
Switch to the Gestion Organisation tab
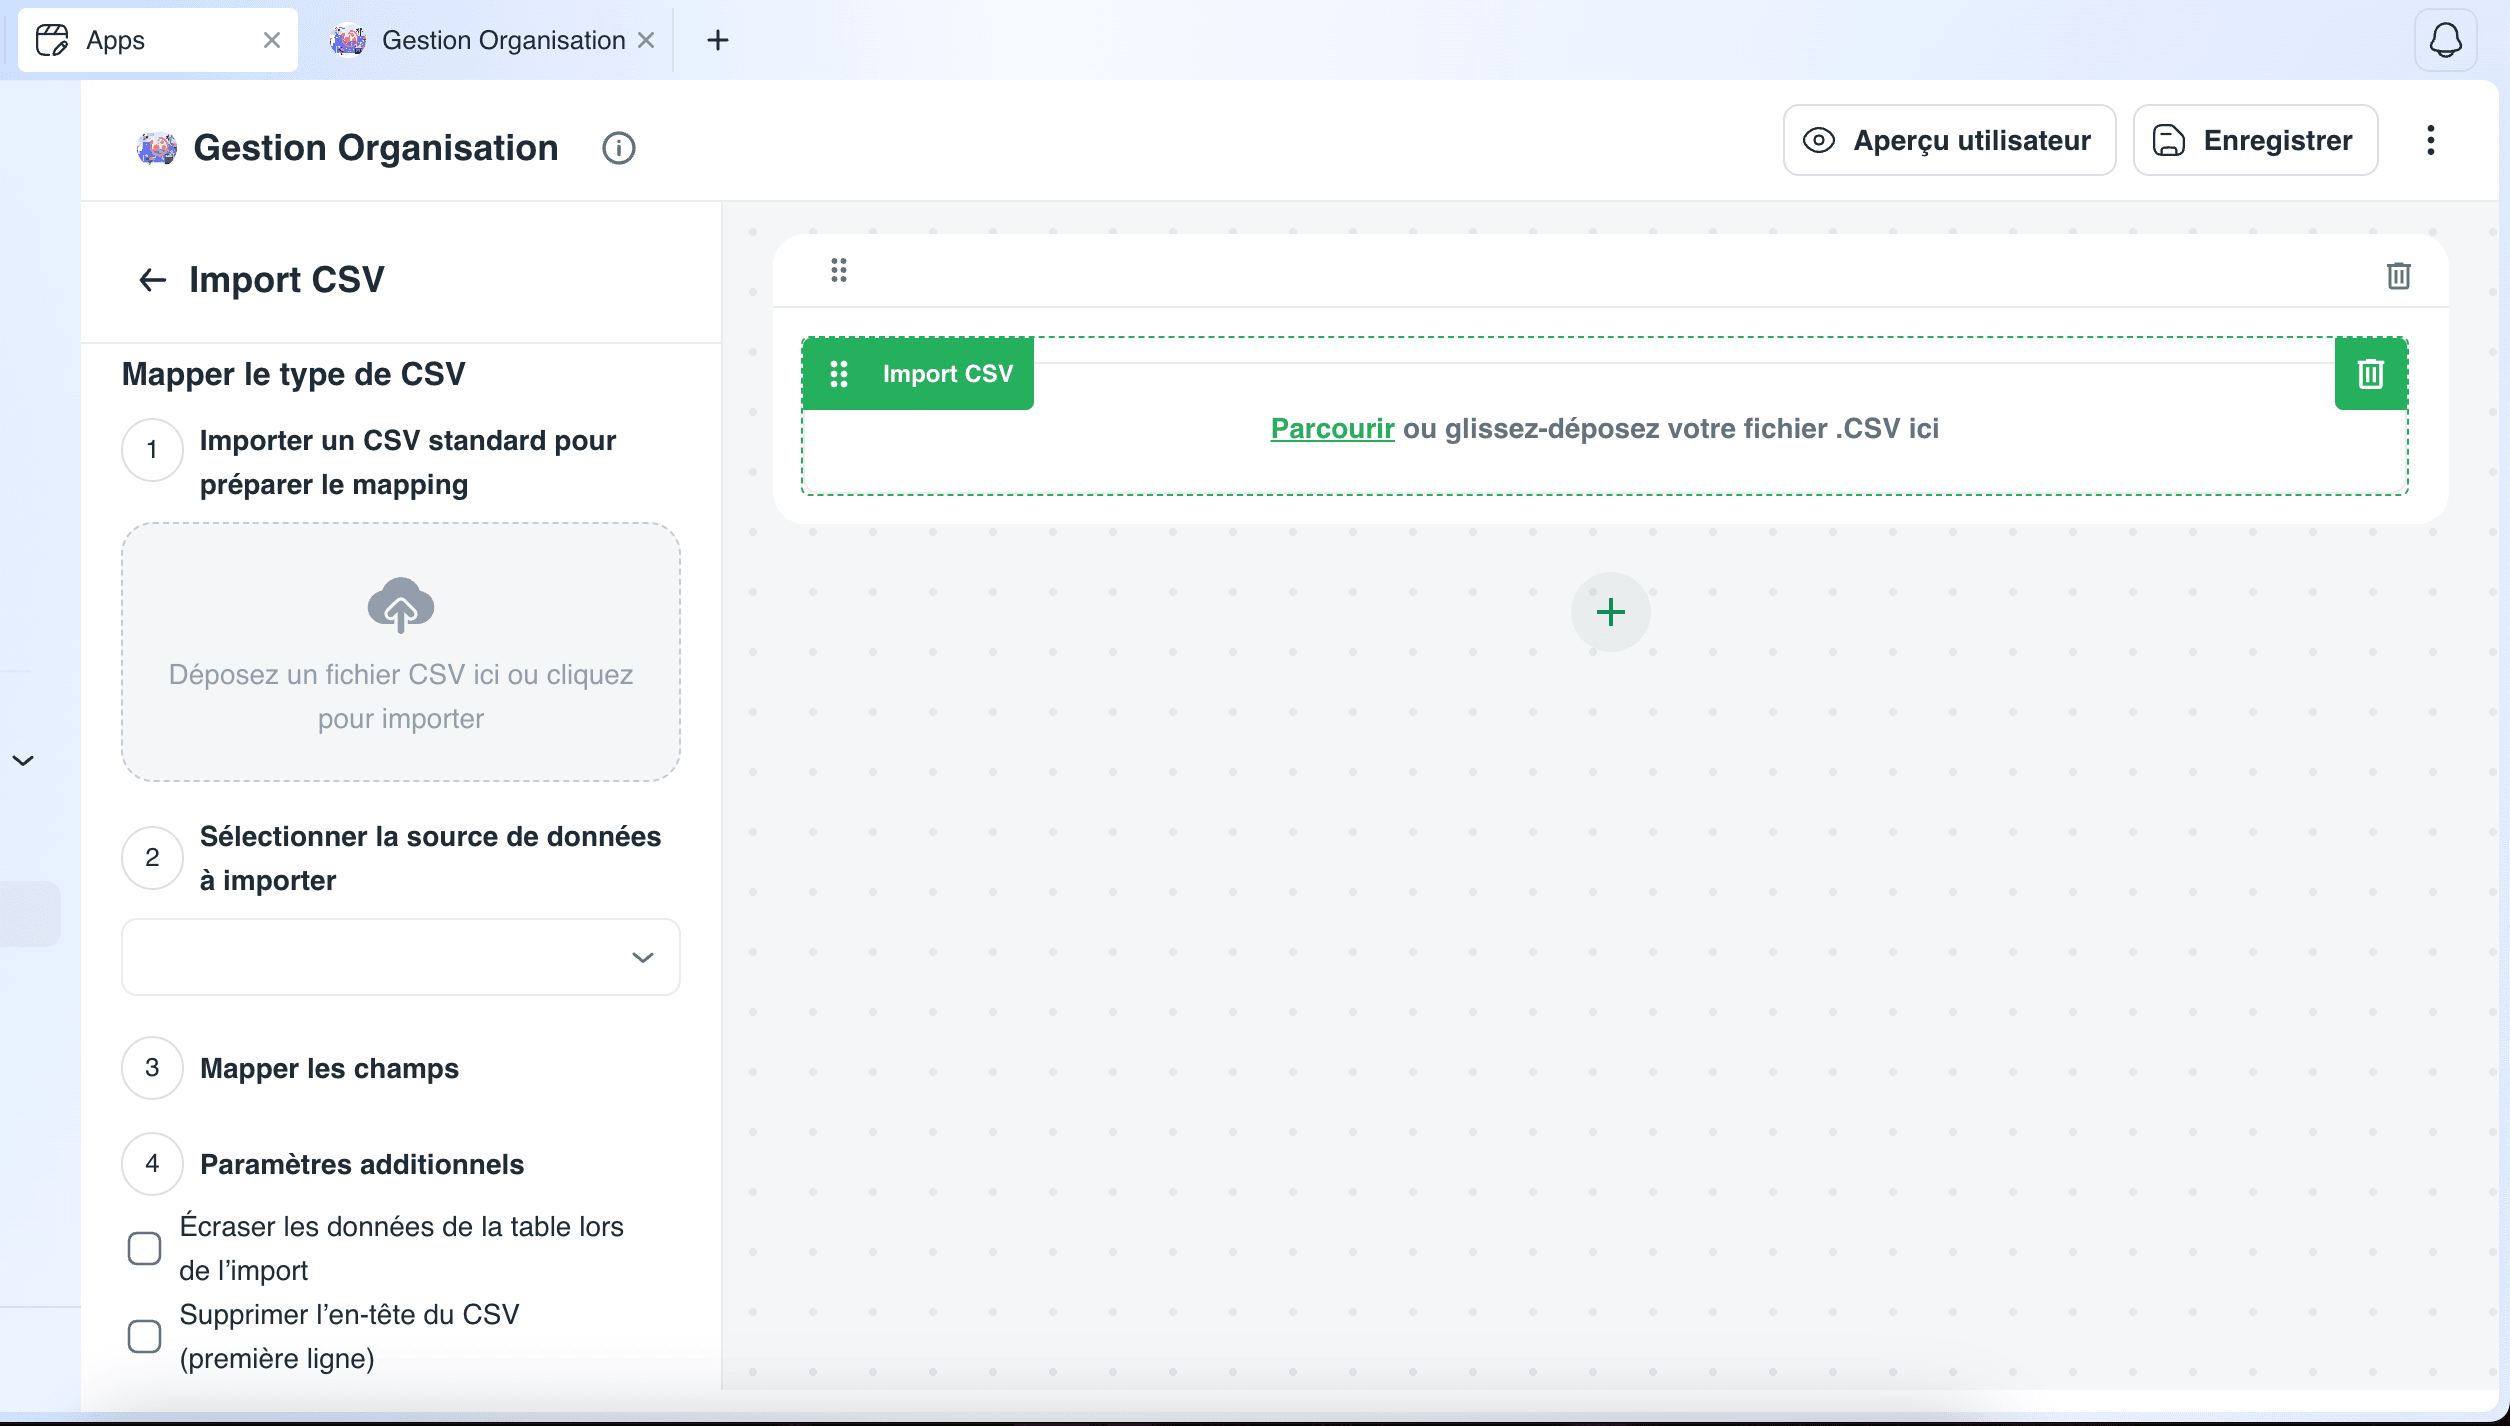492,40
